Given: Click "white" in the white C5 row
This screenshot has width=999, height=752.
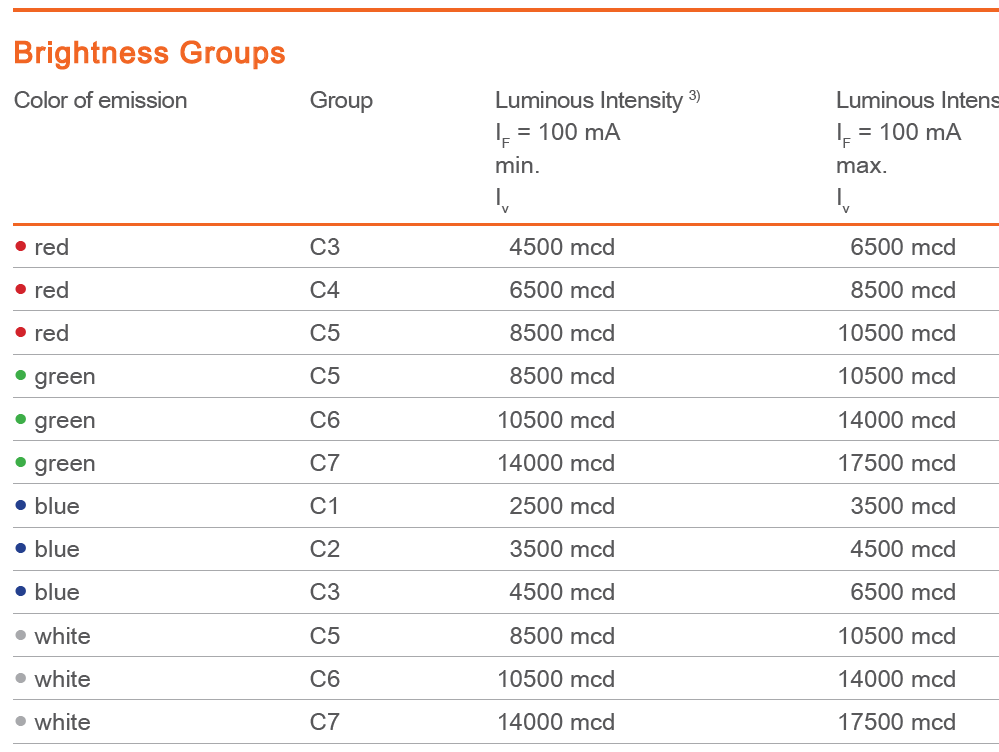Looking at the screenshot, I should [x=62, y=636].
